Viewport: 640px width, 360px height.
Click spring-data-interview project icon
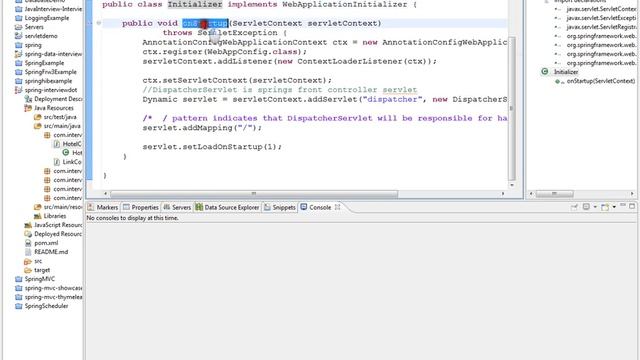coord(19,54)
